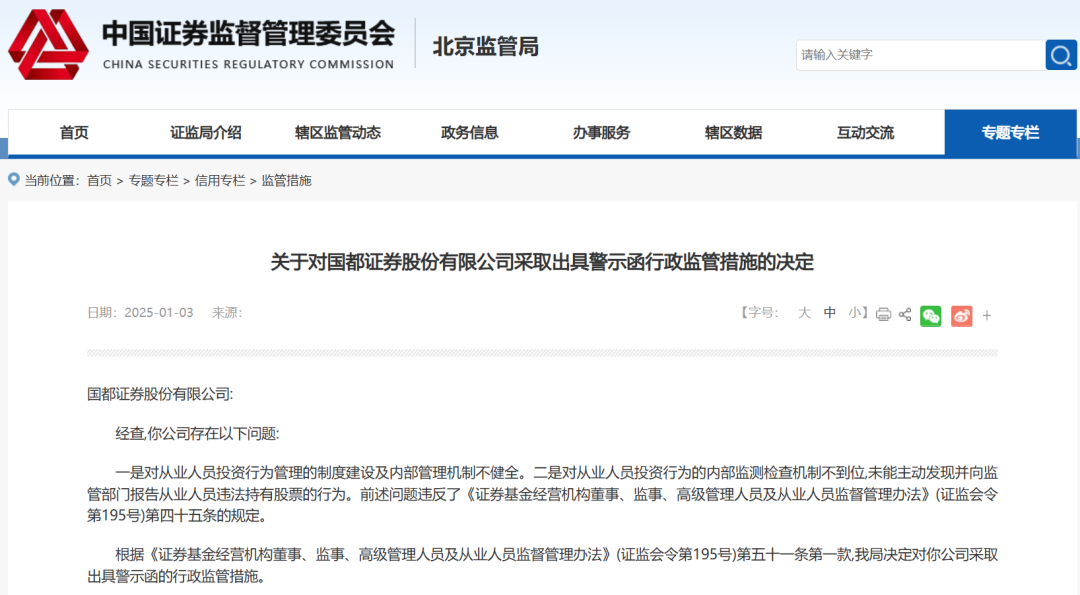
Task: Set font size to small (小)
Action: (x=855, y=313)
